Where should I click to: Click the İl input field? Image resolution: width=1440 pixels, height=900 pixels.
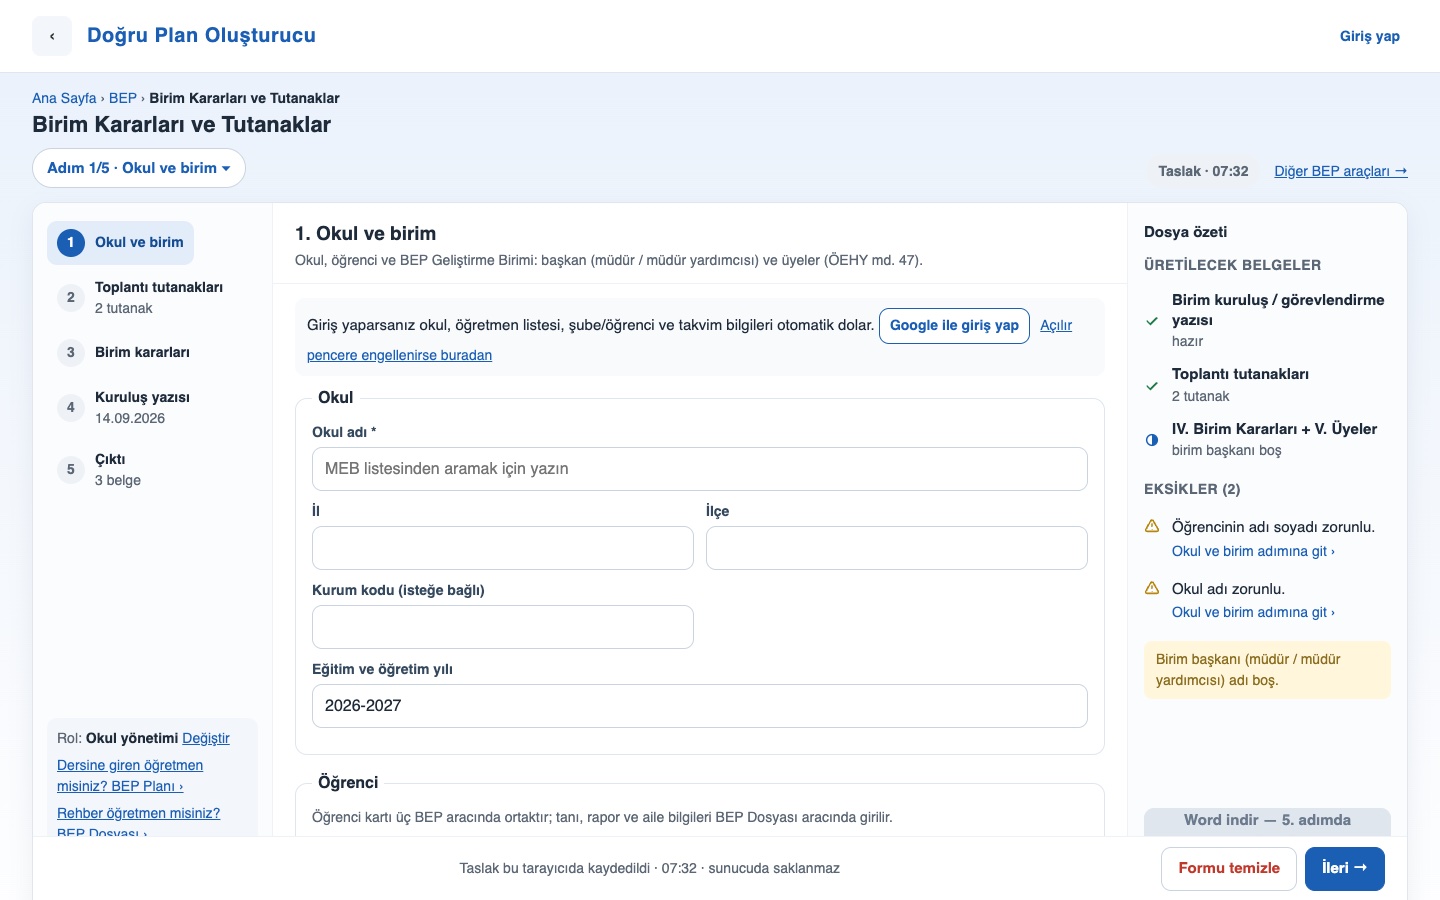[503, 548]
